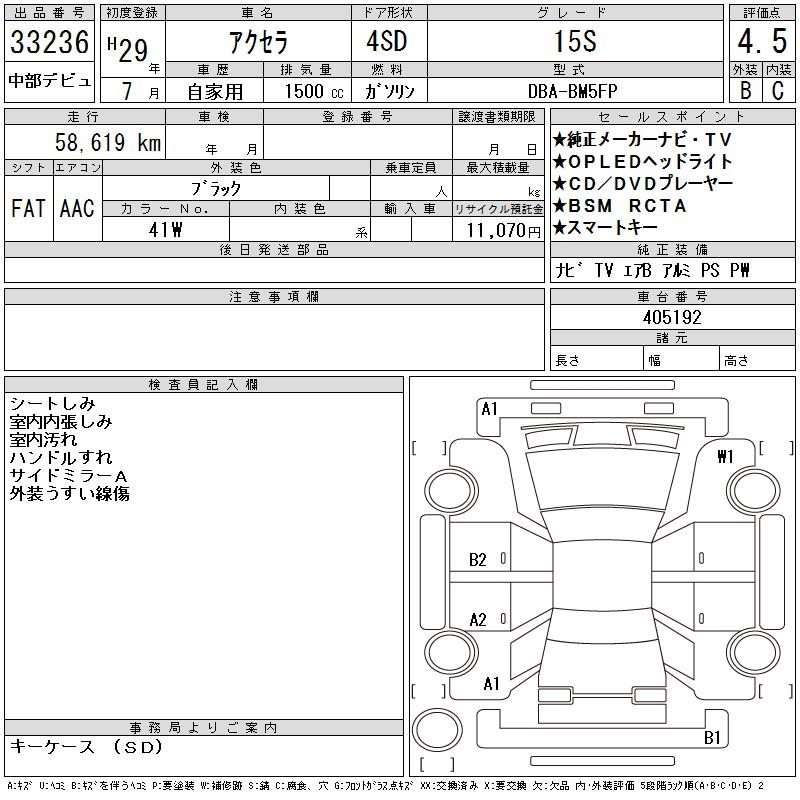The width and height of the screenshot is (800, 800).
Task: Click the air conditioner value AAC
Action: pyautogui.click(x=78, y=208)
